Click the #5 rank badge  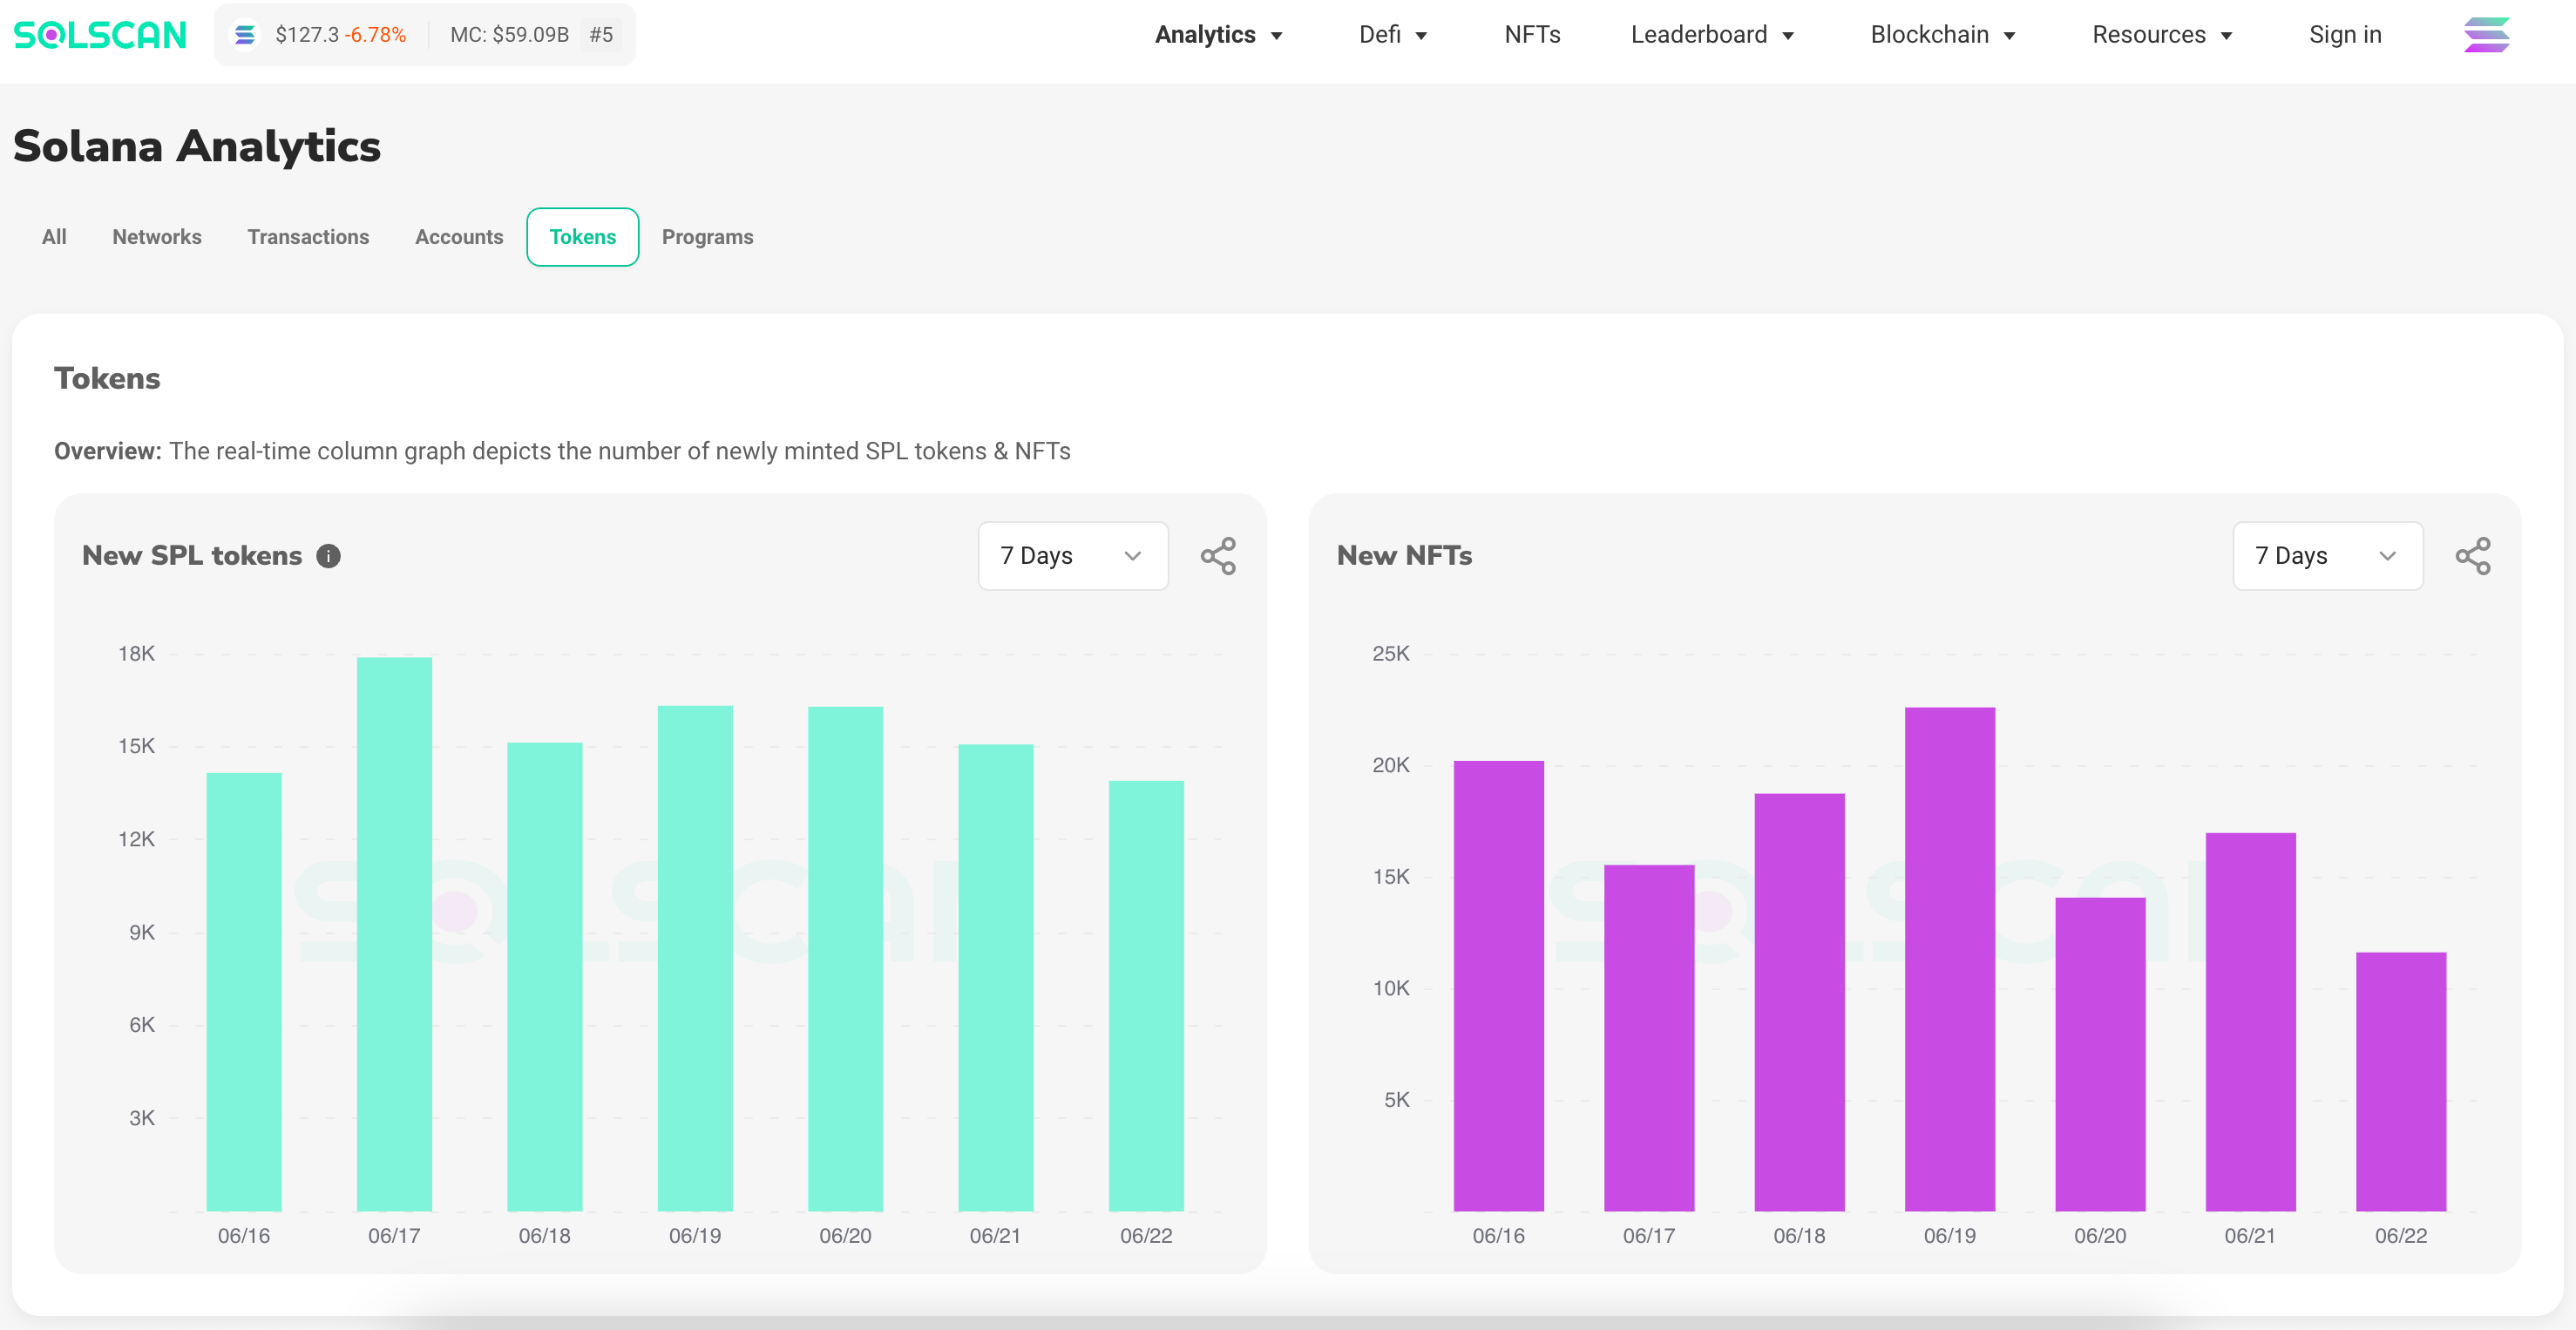point(601,35)
